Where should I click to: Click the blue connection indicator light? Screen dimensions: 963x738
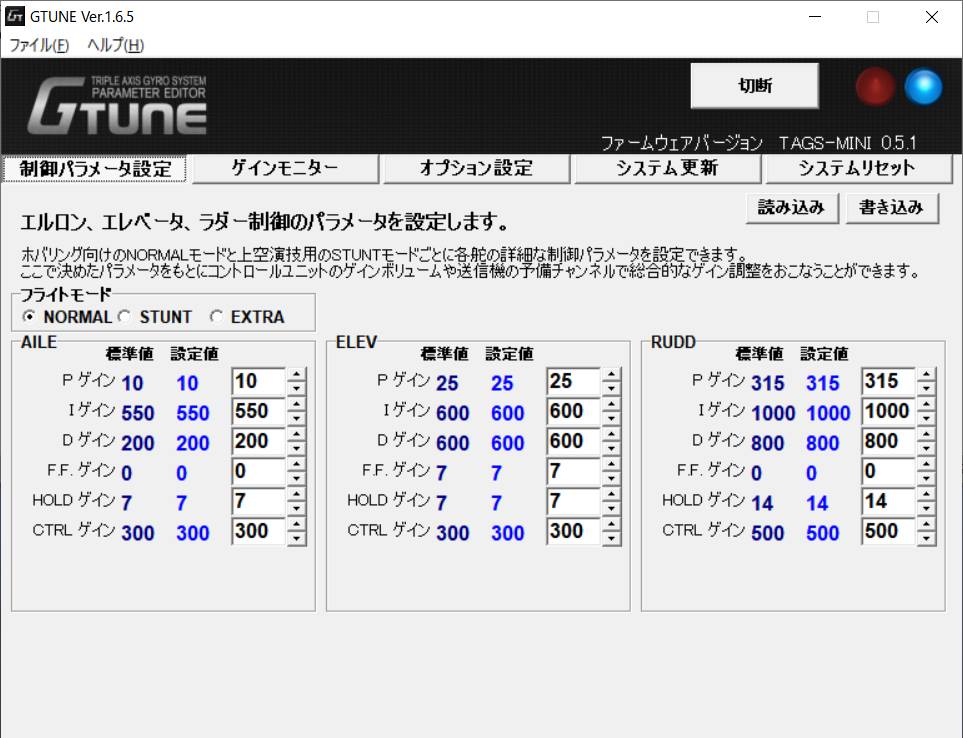pyautogui.click(x=923, y=86)
